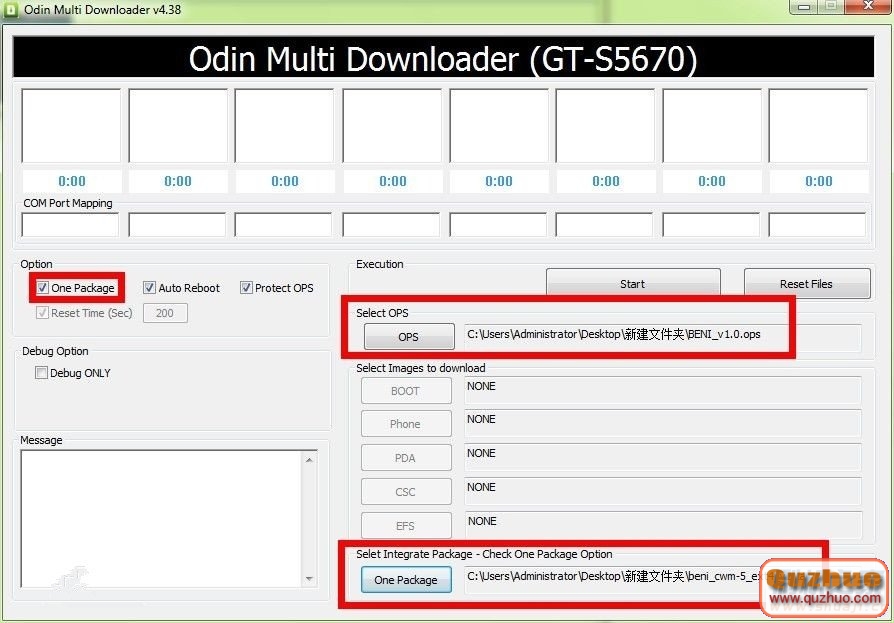This screenshot has height=623, width=894.
Task: Click the BOOT image button
Action: tap(406, 391)
